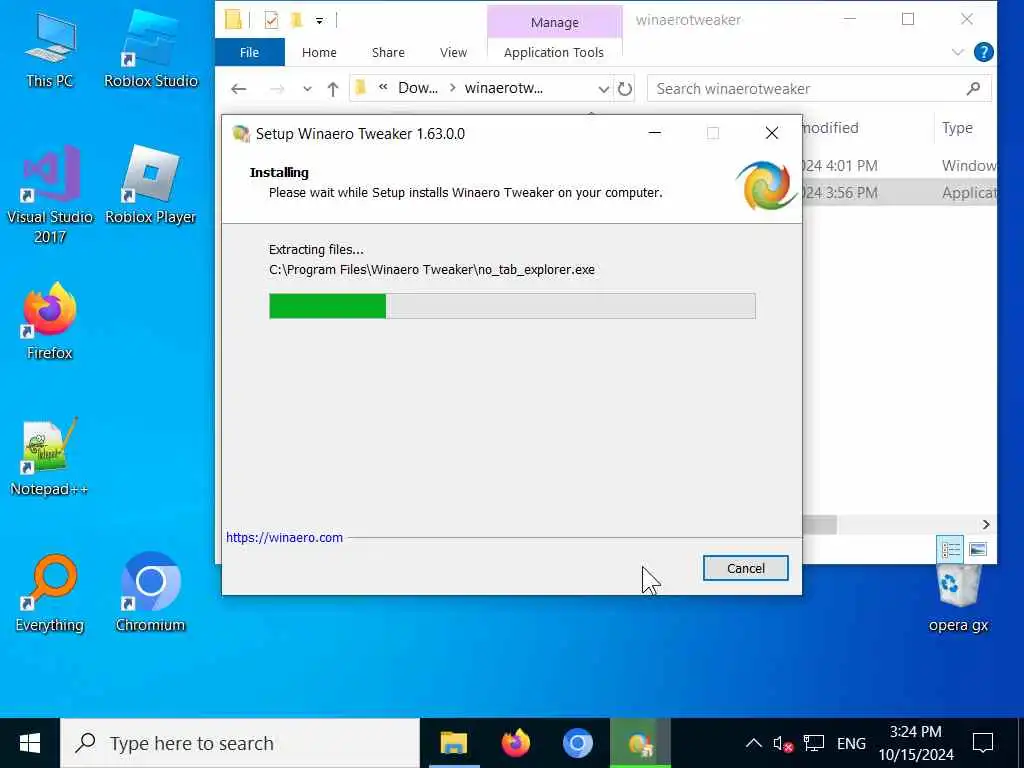Click the setup window title icon
The image size is (1024, 768).
coord(241,133)
